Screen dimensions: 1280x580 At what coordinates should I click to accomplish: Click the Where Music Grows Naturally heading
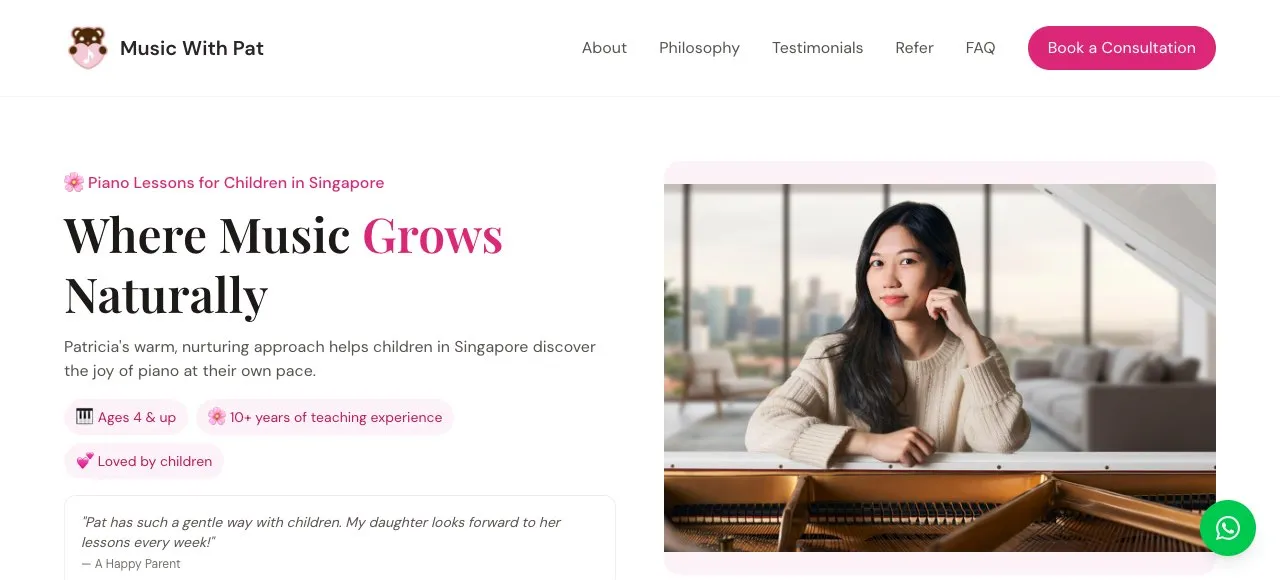coord(284,265)
